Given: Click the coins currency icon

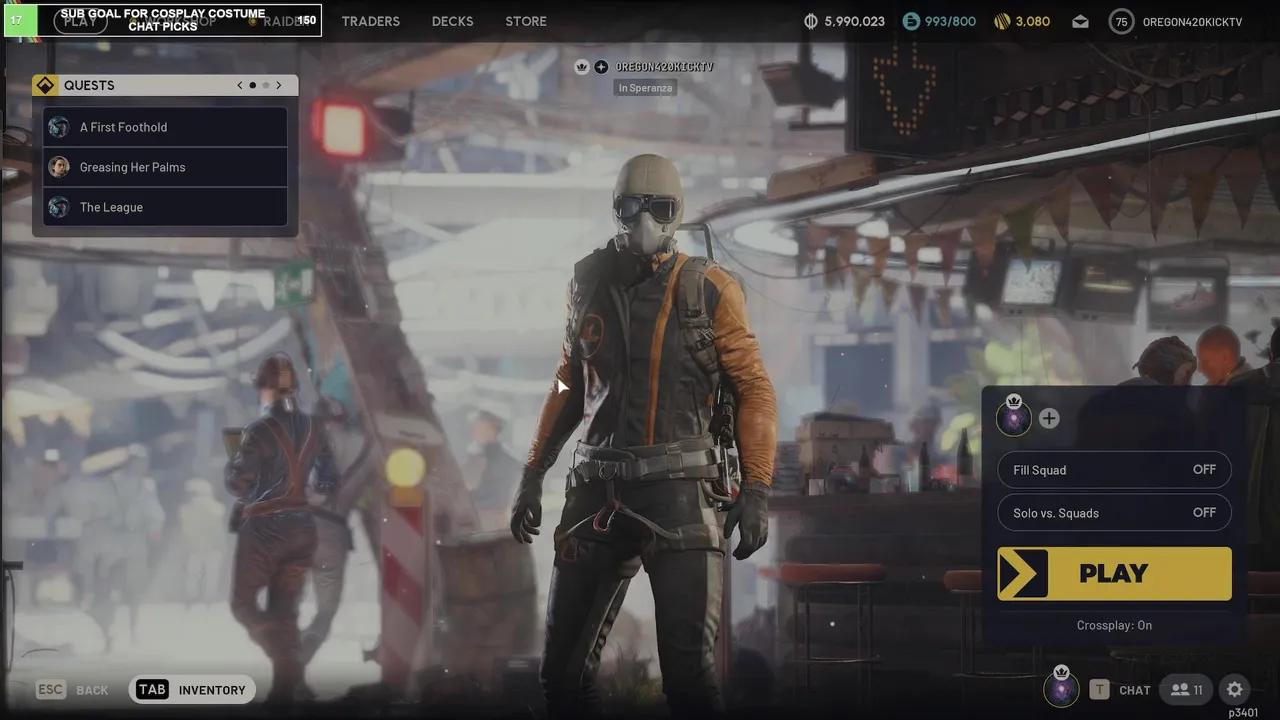Looking at the screenshot, I should click(x=811, y=21).
